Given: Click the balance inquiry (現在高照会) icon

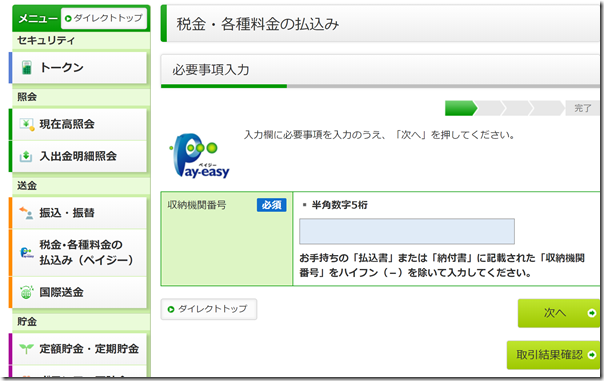Looking at the screenshot, I should (x=27, y=124).
